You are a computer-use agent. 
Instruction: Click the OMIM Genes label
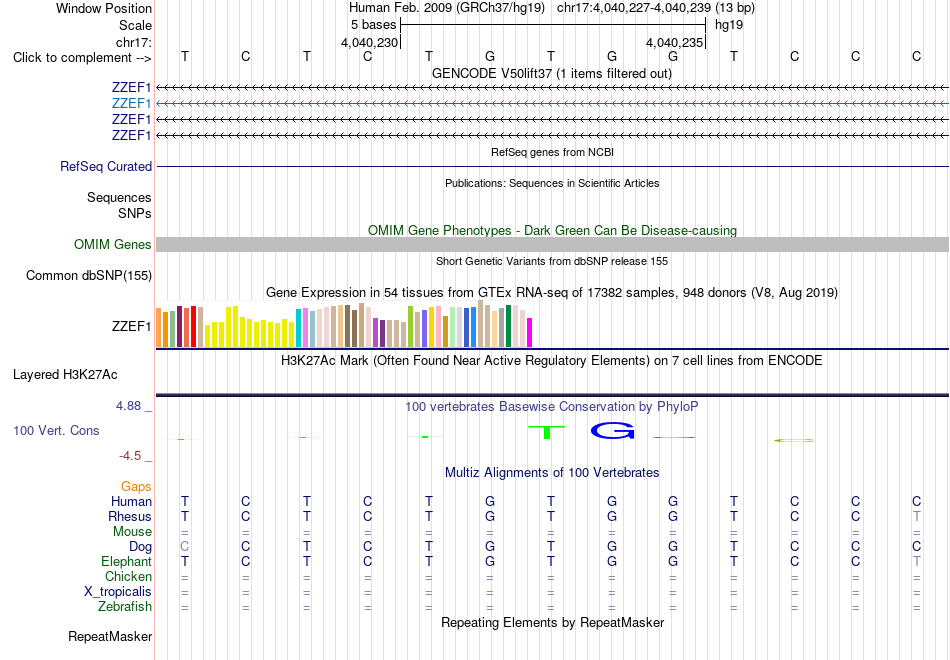[113, 244]
